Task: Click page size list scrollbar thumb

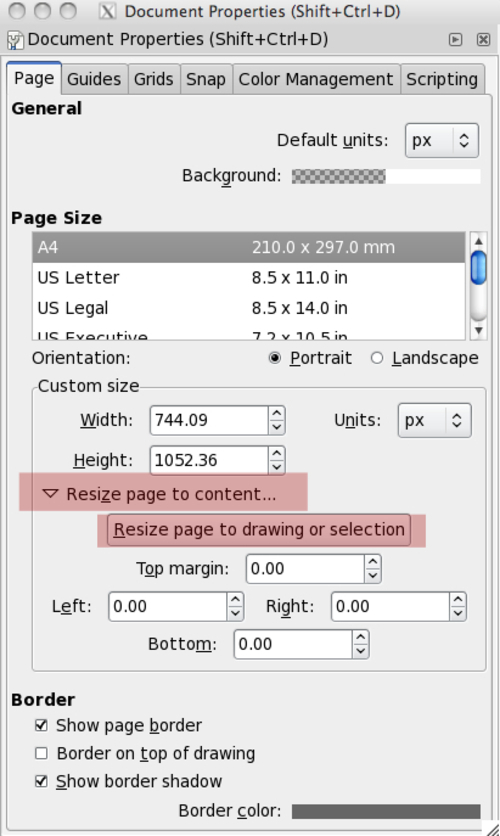Action: pyautogui.click(x=479, y=268)
